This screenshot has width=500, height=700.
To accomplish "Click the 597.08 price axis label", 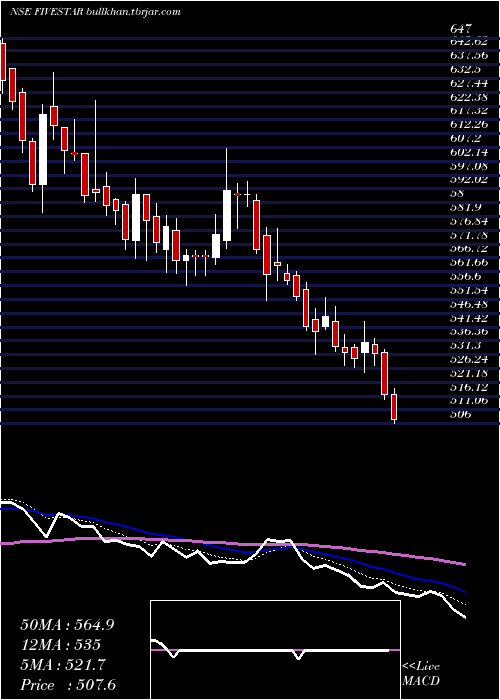I will point(469,166).
